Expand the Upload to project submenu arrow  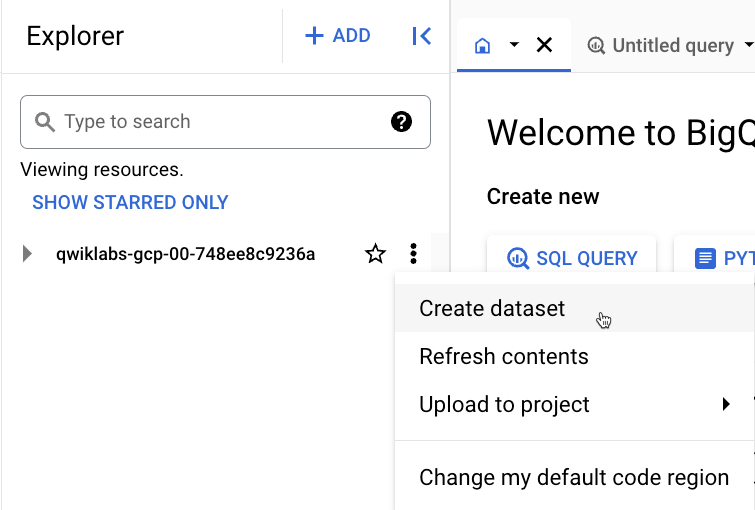pyautogui.click(x=726, y=405)
